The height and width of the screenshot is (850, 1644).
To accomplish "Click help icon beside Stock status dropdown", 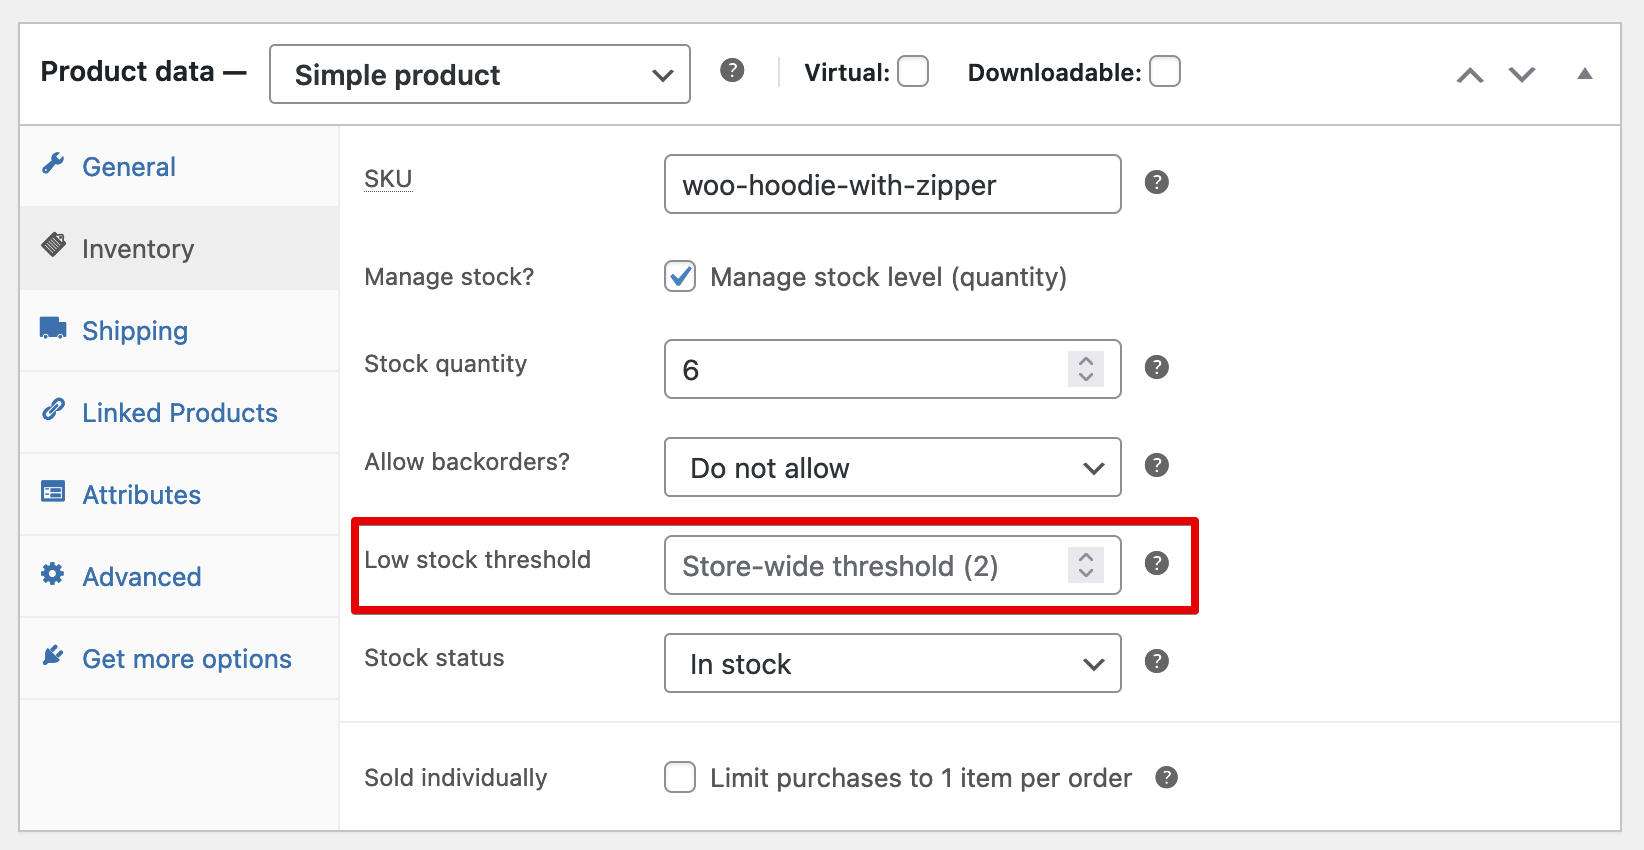I will click(1156, 661).
